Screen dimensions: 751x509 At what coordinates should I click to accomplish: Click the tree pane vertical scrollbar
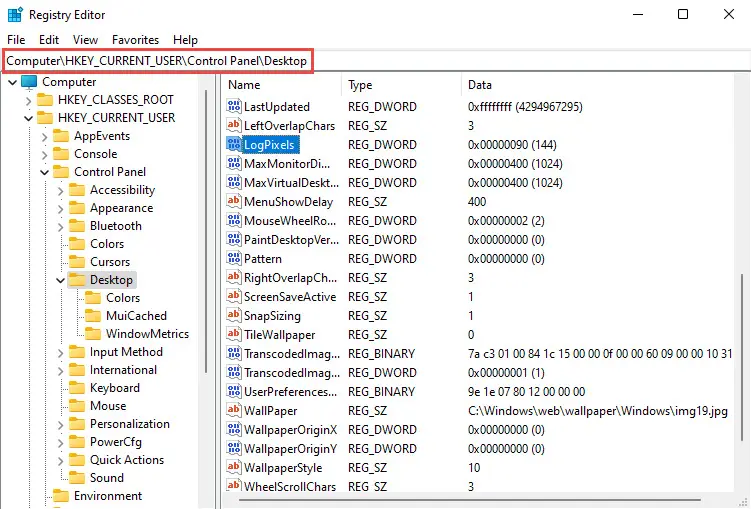pos(206,230)
